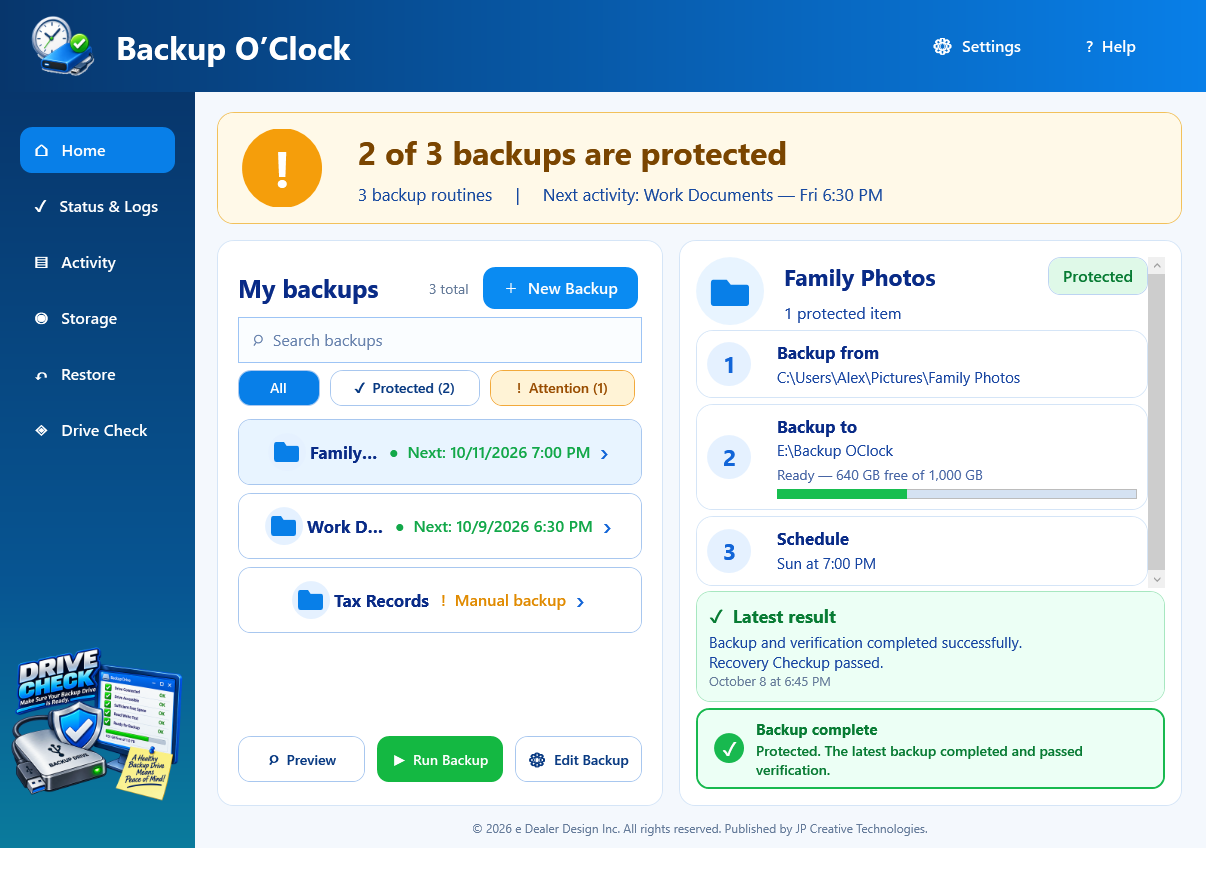Click the Drive Check diamond icon
Image resolution: width=1222 pixels, height=887 pixels.
click(41, 431)
